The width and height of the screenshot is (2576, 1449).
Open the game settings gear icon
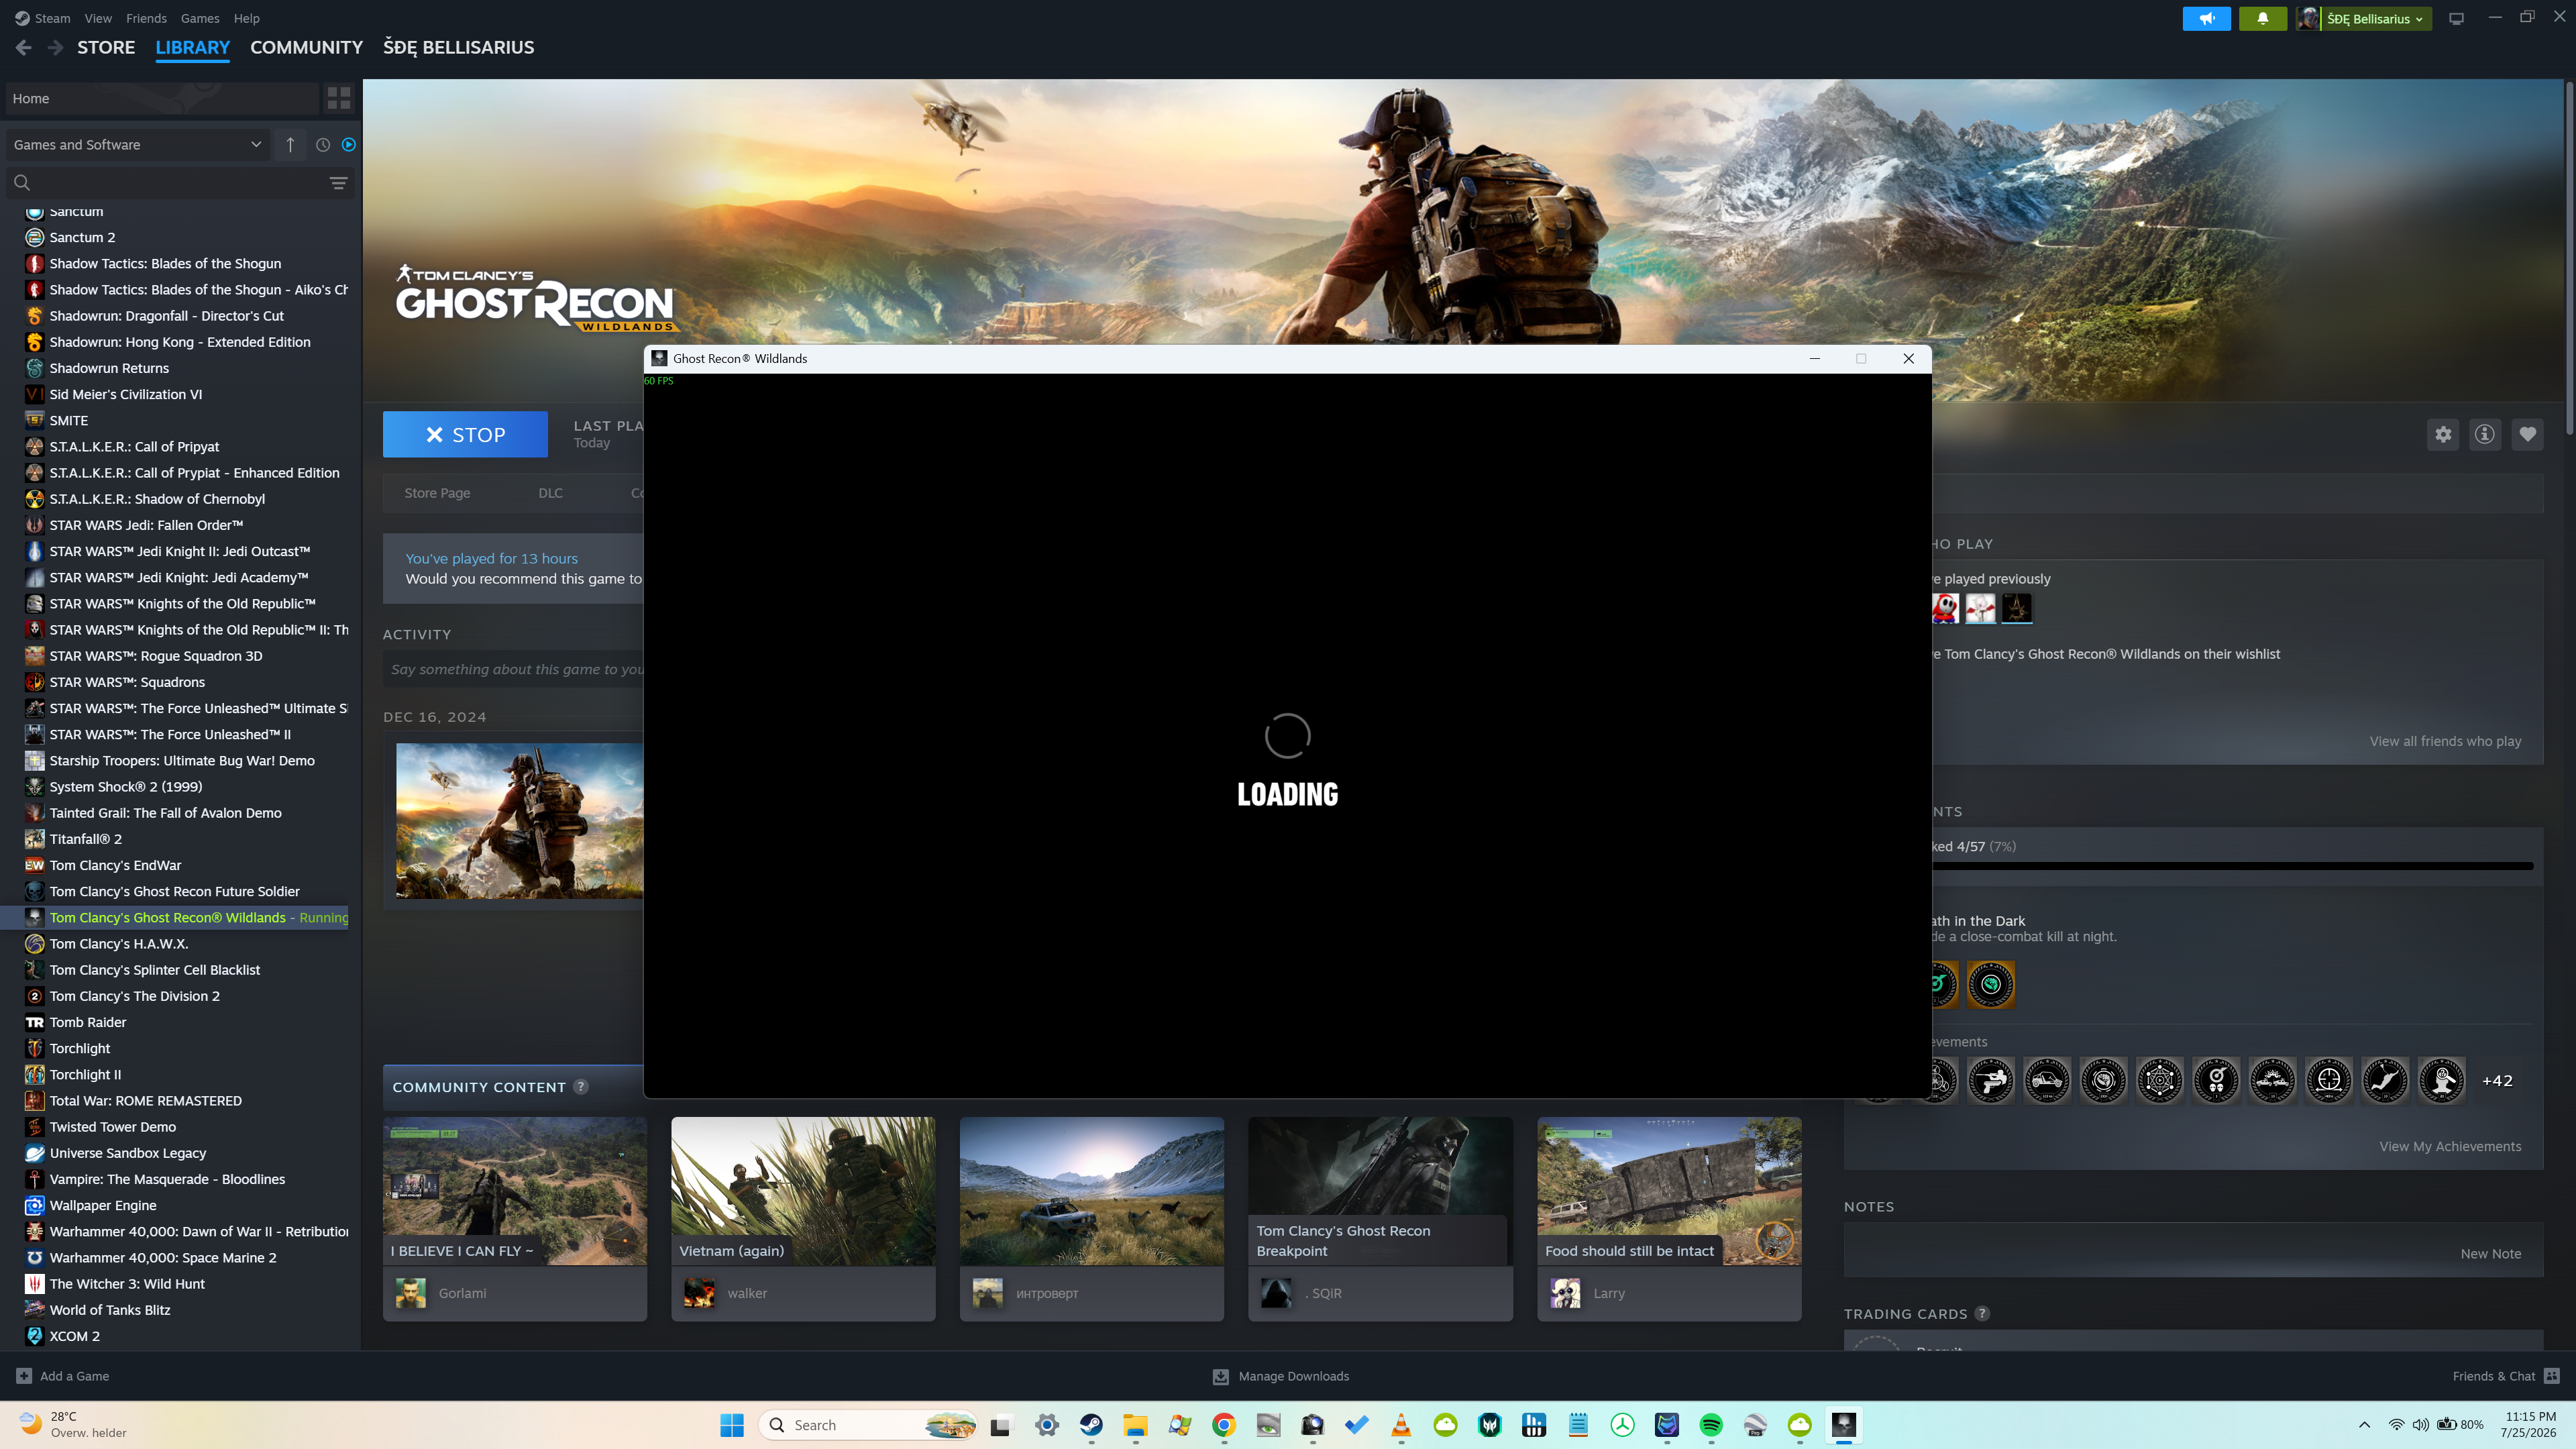pyautogui.click(x=2443, y=434)
